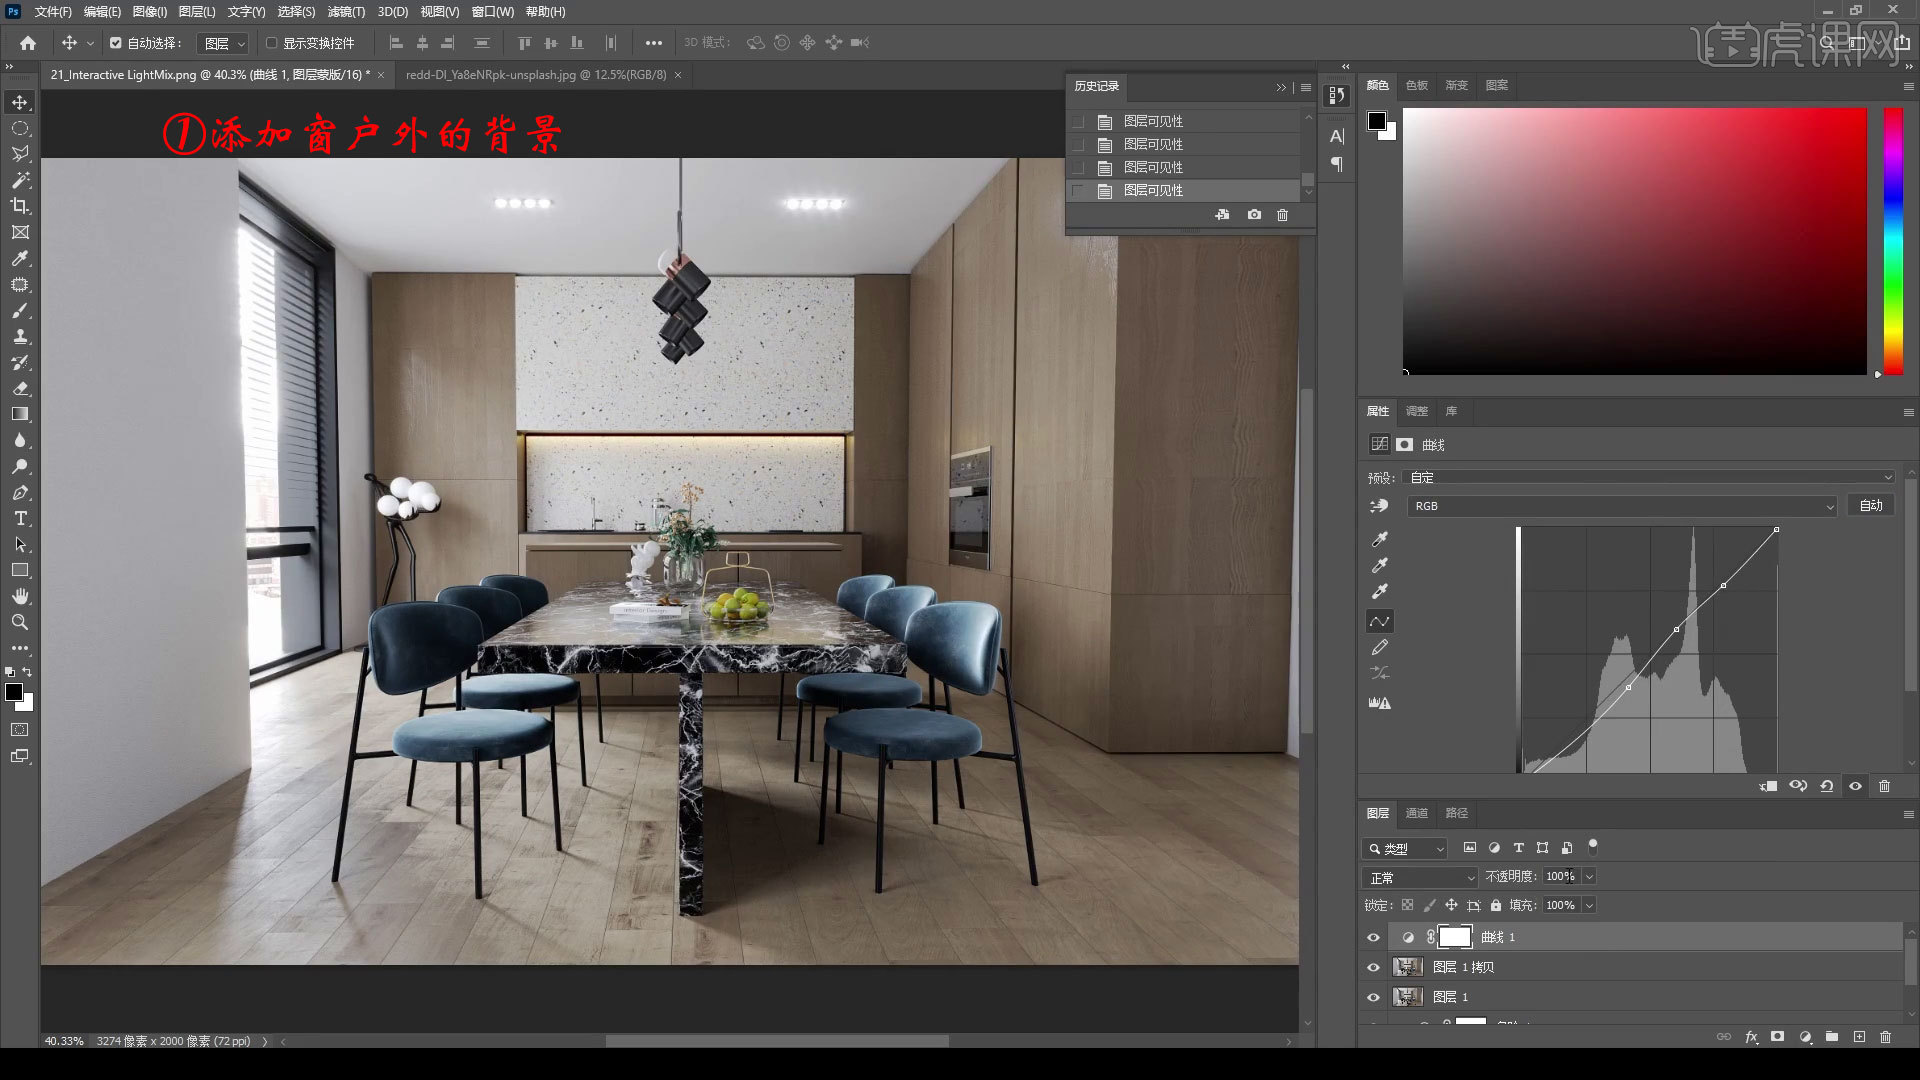Select the Zoom tool
Viewport: 1920px width, 1080px height.
20,622
